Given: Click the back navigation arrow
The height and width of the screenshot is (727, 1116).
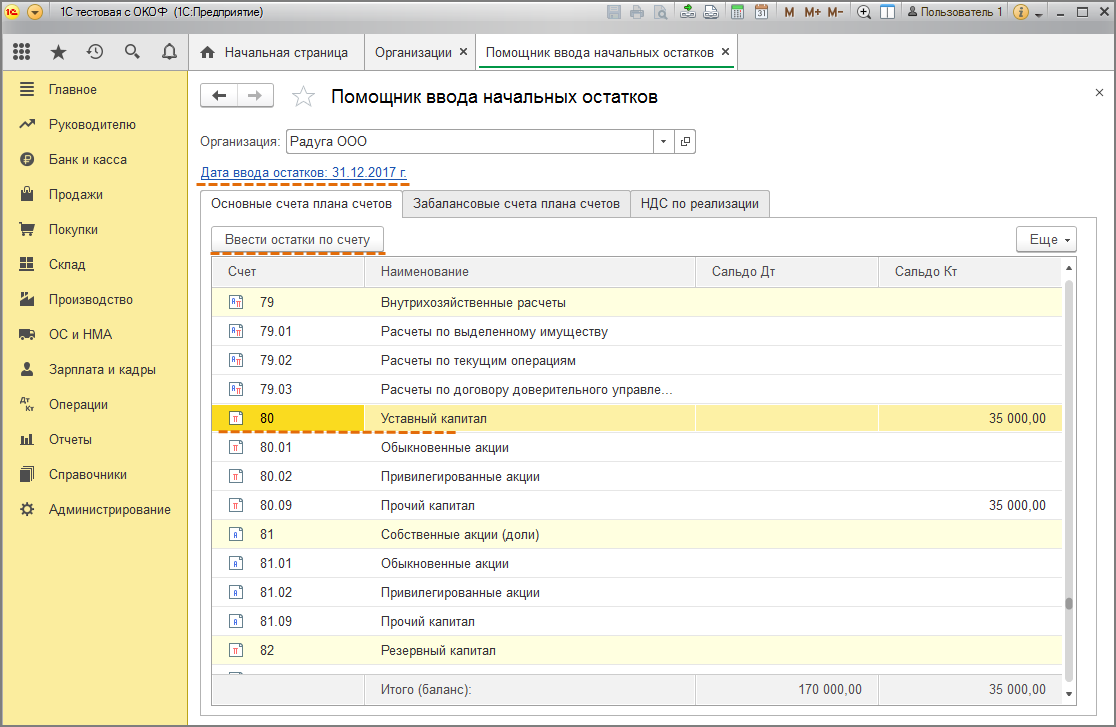Looking at the screenshot, I should pos(219,96).
